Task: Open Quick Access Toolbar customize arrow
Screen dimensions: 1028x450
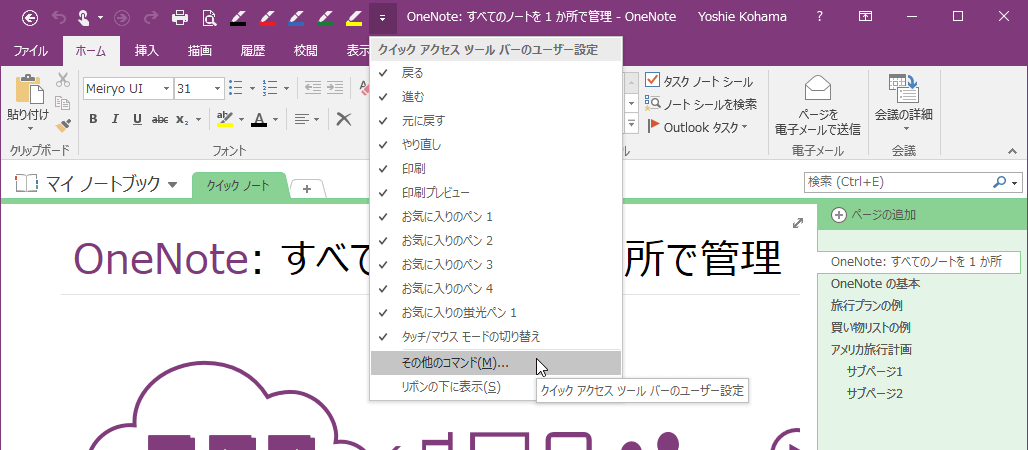Action: click(x=383, y=17)
